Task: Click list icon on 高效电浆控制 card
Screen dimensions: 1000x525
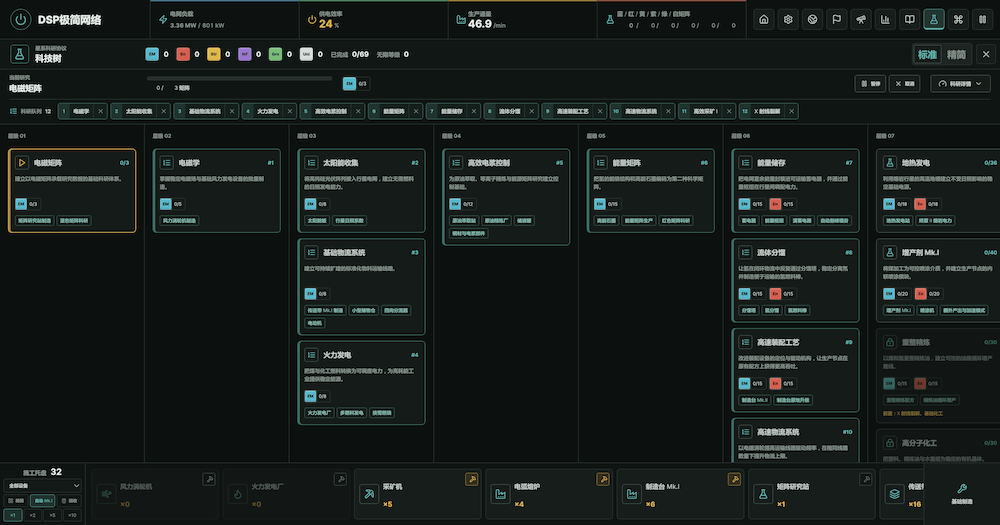Action: tap(455, 163)
